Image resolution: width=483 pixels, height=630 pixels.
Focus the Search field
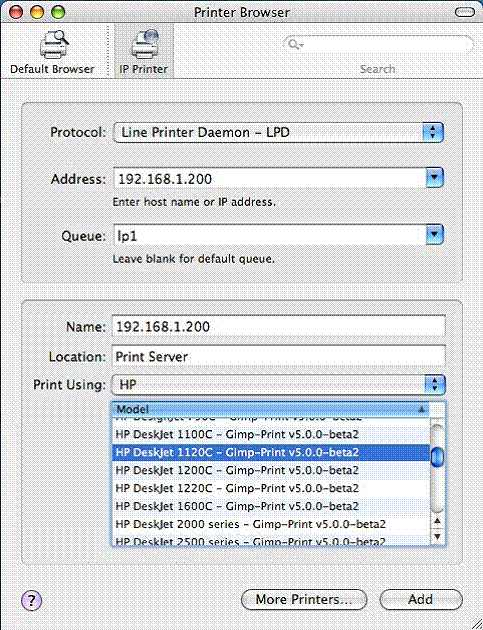point(378,45)
